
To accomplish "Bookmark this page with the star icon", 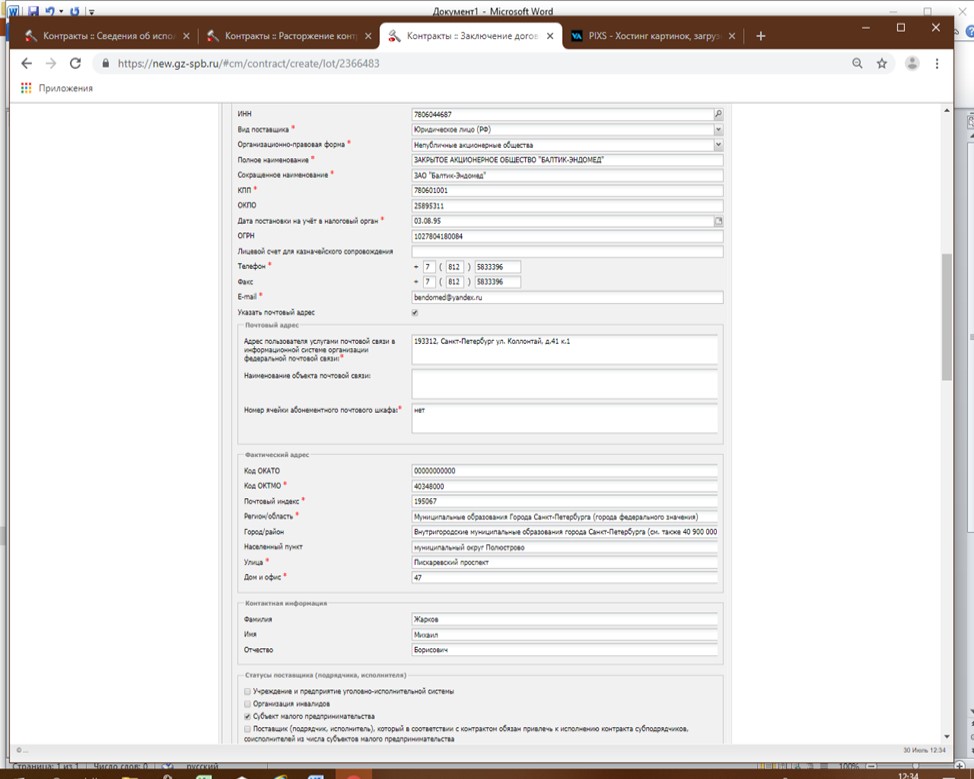I will click(881, 63).
